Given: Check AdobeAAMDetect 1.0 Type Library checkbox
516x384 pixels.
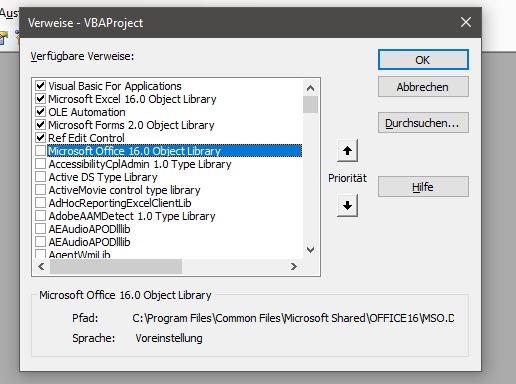Looking at the screenshot, I should pyautogui.click(x=40, y=216).
